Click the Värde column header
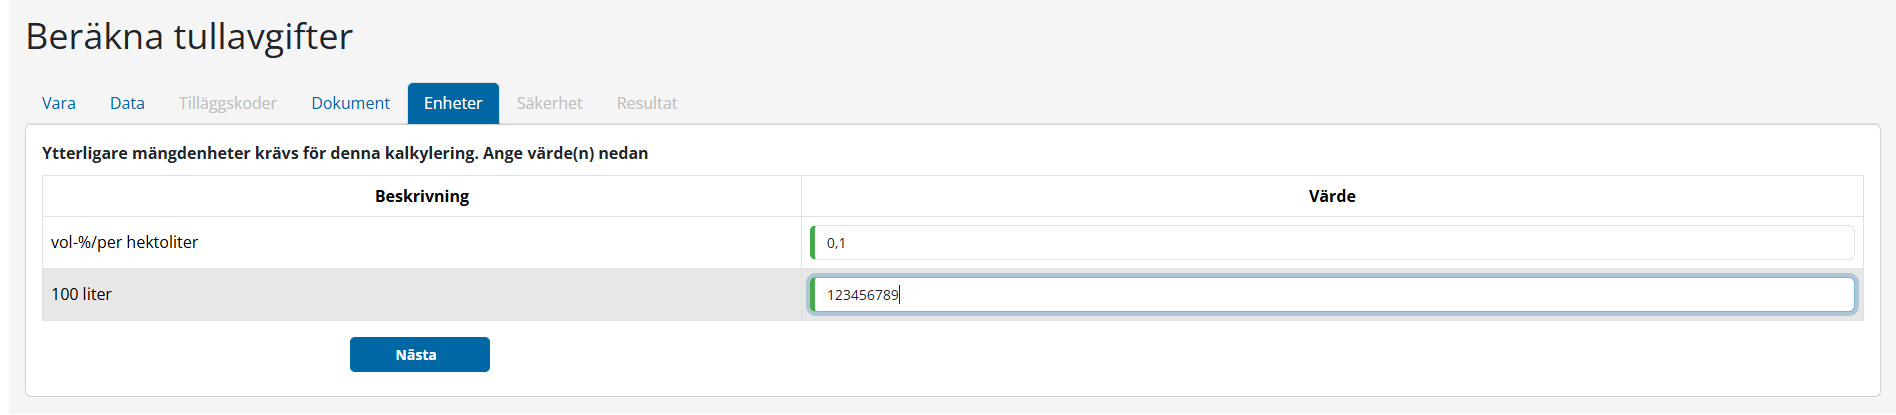Image resolution: width=1896 pixels, height=415 pixels. [x=1331, y=196]
